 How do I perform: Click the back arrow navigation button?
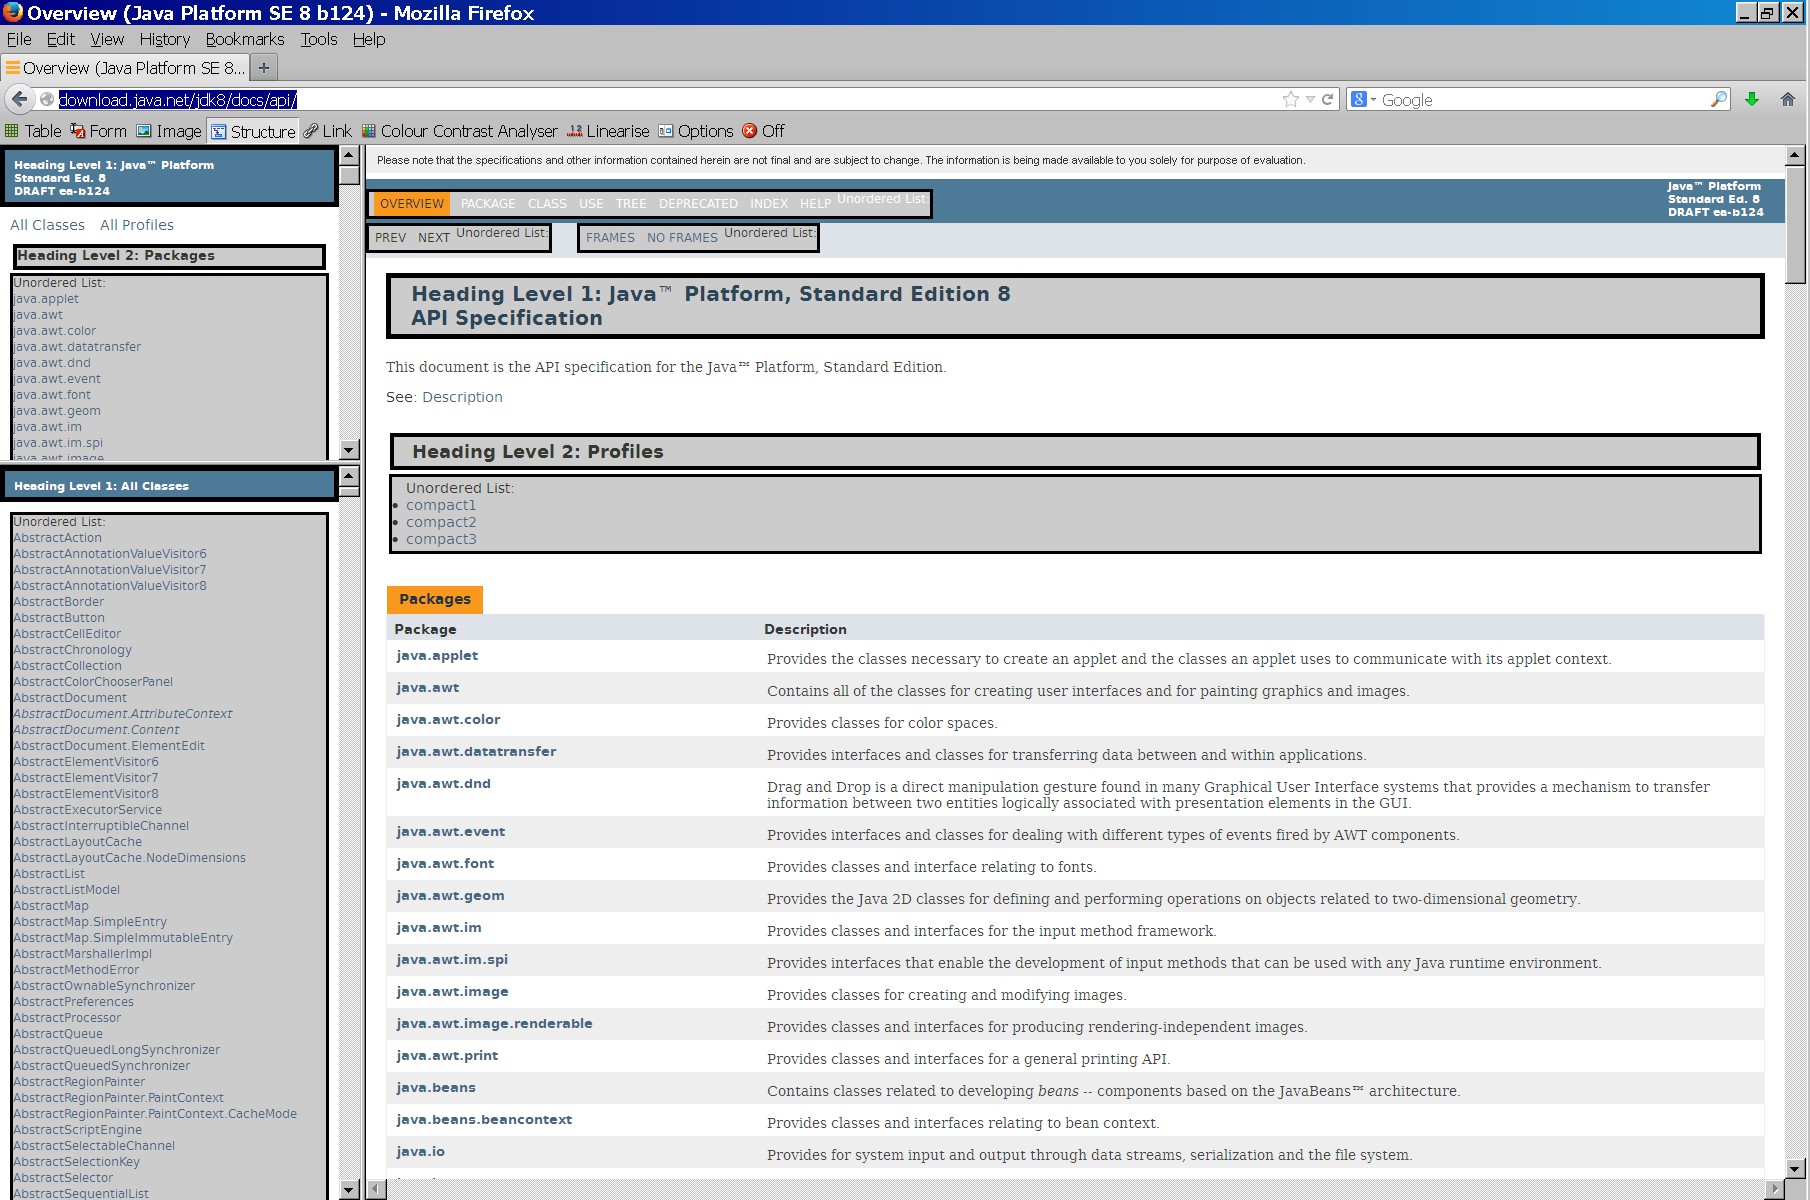[20, 99]
